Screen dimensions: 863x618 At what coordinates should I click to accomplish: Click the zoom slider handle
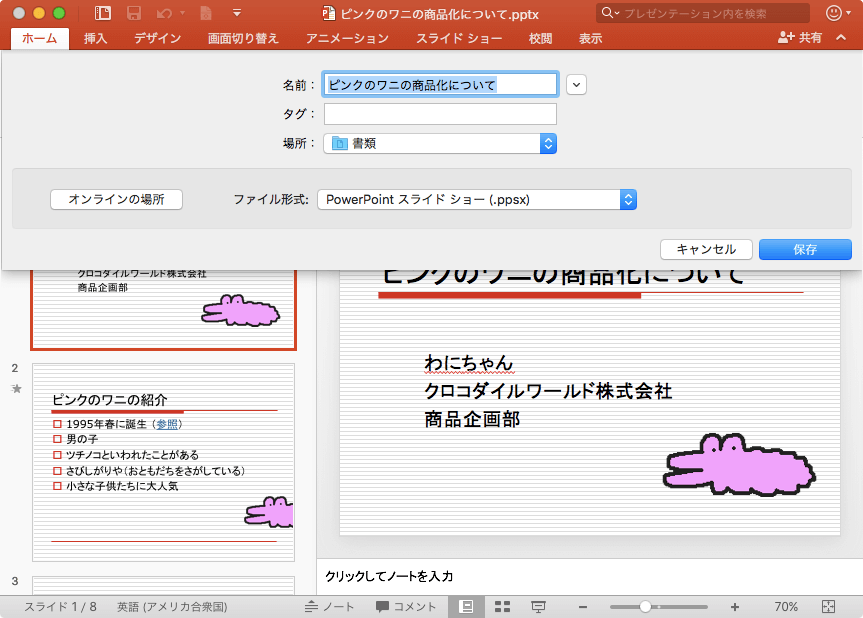(645, 606)
